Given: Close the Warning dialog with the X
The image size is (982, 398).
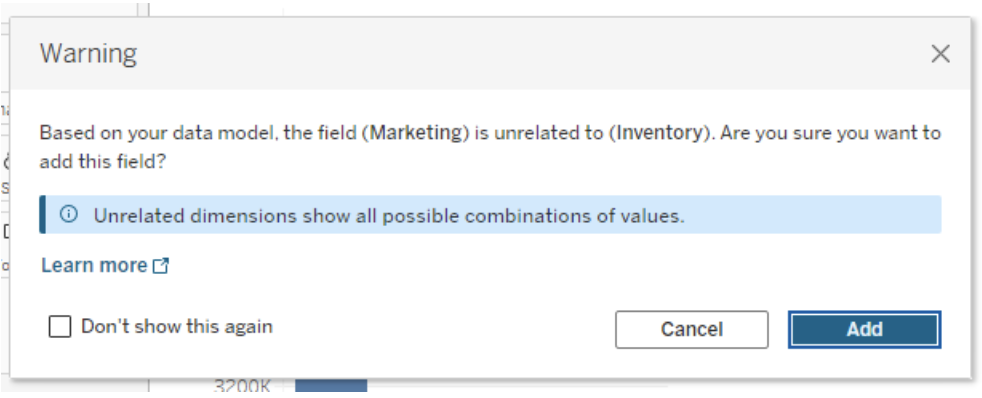Looking at the screenshot, I should click(940, 54).
